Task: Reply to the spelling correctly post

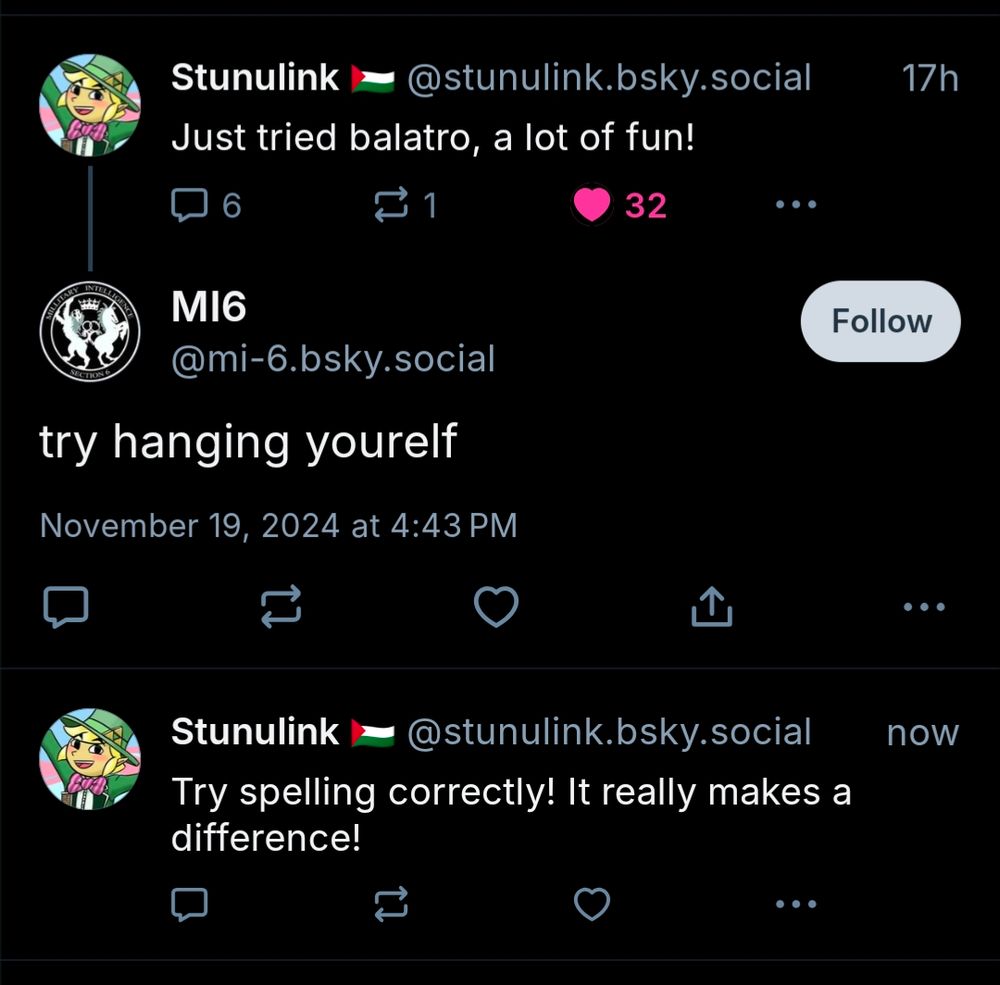Action: click(x=189, y=904)
